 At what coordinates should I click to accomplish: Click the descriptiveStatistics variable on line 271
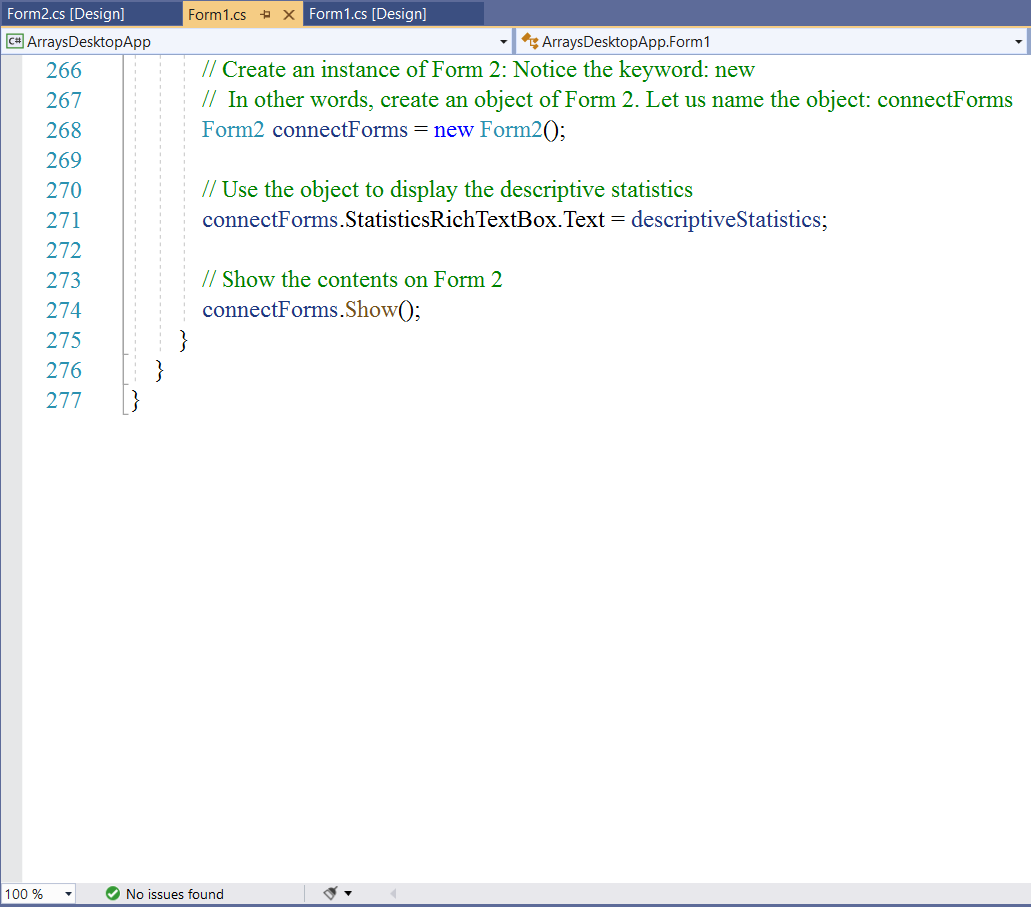pyautogui.click(x=726, y=220)
